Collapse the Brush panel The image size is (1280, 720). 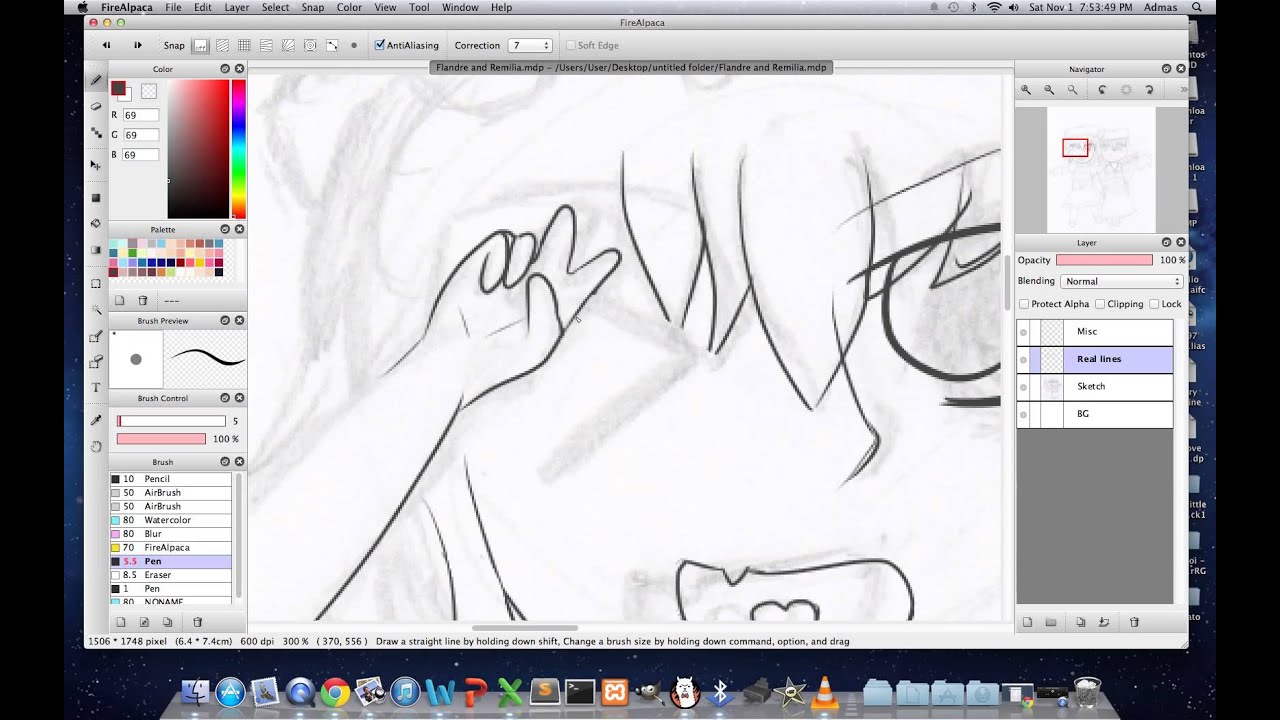[x=224, y=462]
